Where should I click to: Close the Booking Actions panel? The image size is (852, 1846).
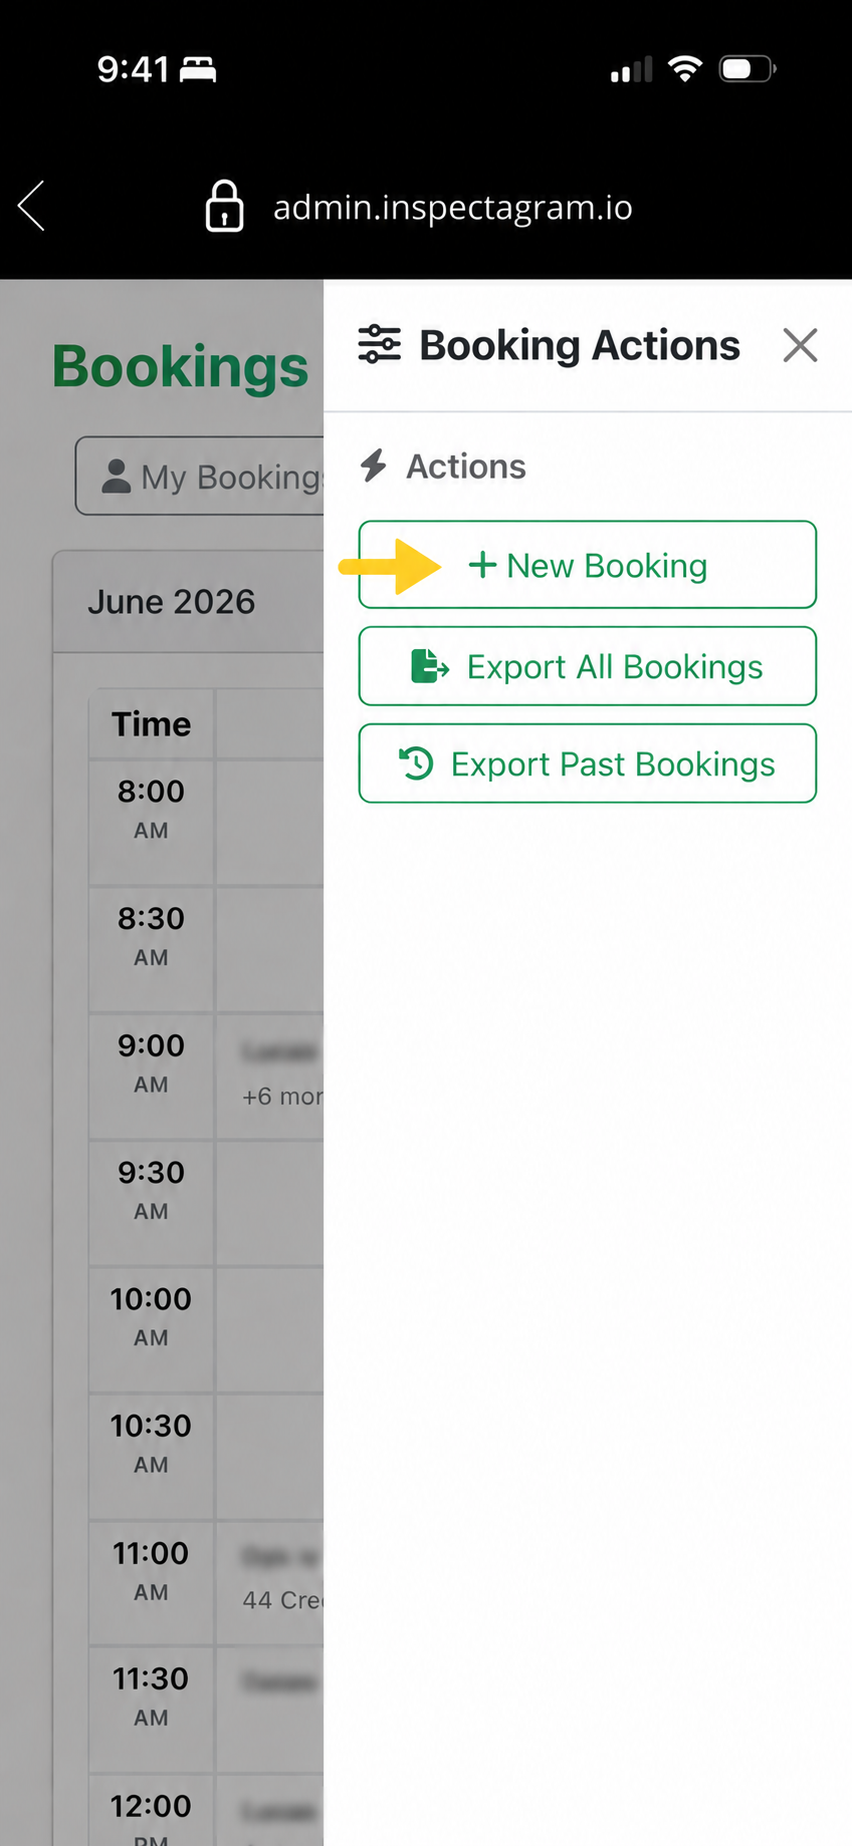click(800, 345)
